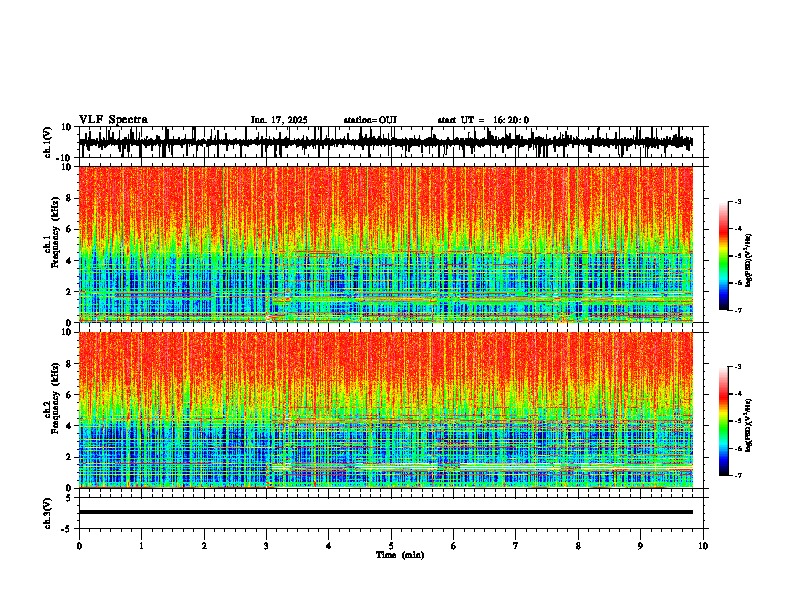Click ch.1 frequency axis tick label 8
Viewport: 792px width, 612px height.
pyautogui.click(x=69, y=198)
